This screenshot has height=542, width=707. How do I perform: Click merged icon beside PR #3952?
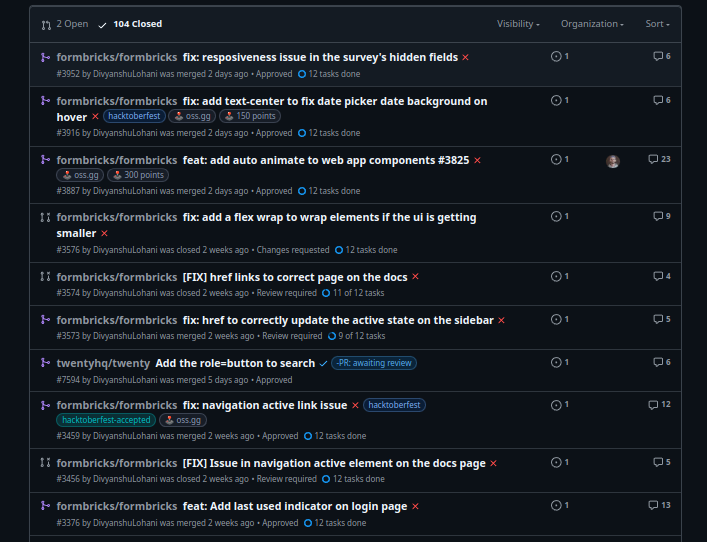click(x=45, y=57)
